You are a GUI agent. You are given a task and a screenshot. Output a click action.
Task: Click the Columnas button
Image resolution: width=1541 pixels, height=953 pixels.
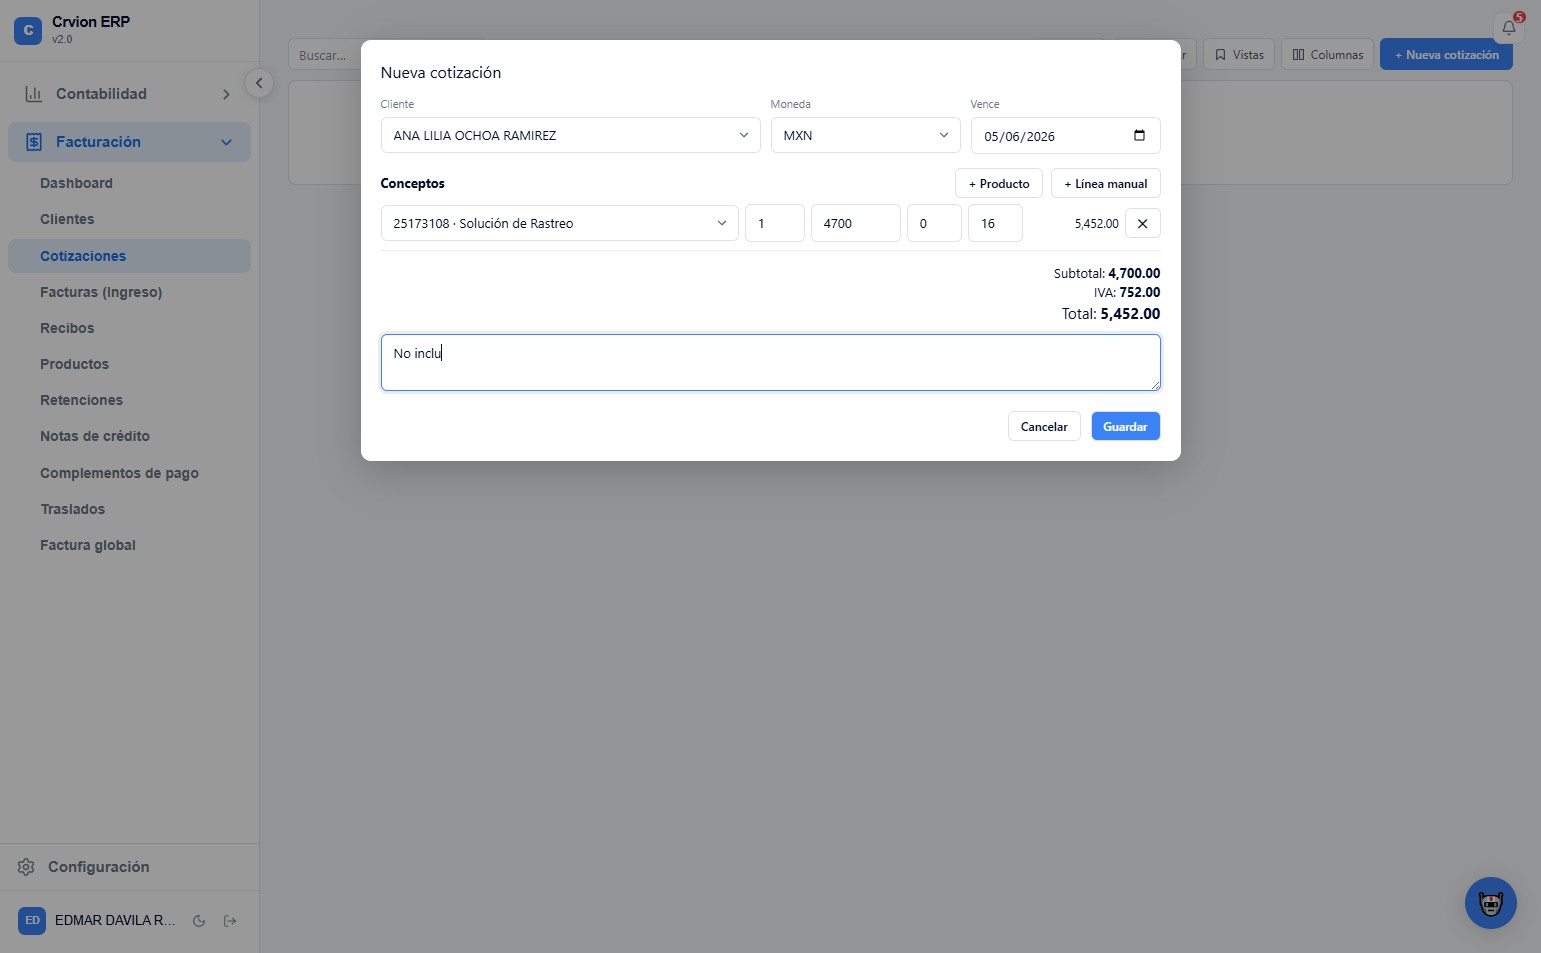[x=1327, y=55]
